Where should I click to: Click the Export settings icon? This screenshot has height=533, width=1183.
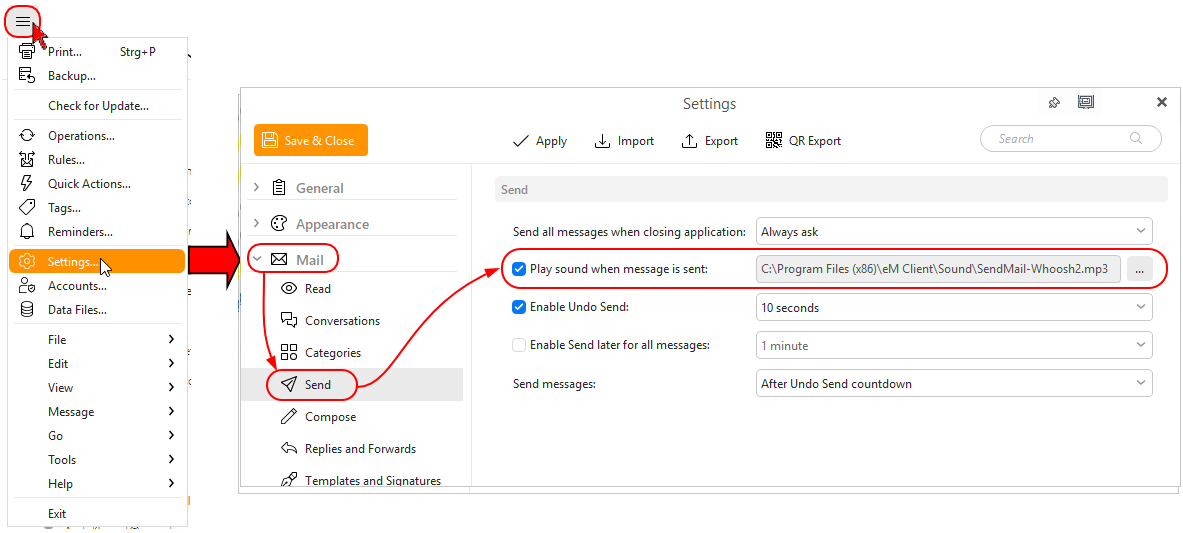pyautogui.click(x=689, y=141)
